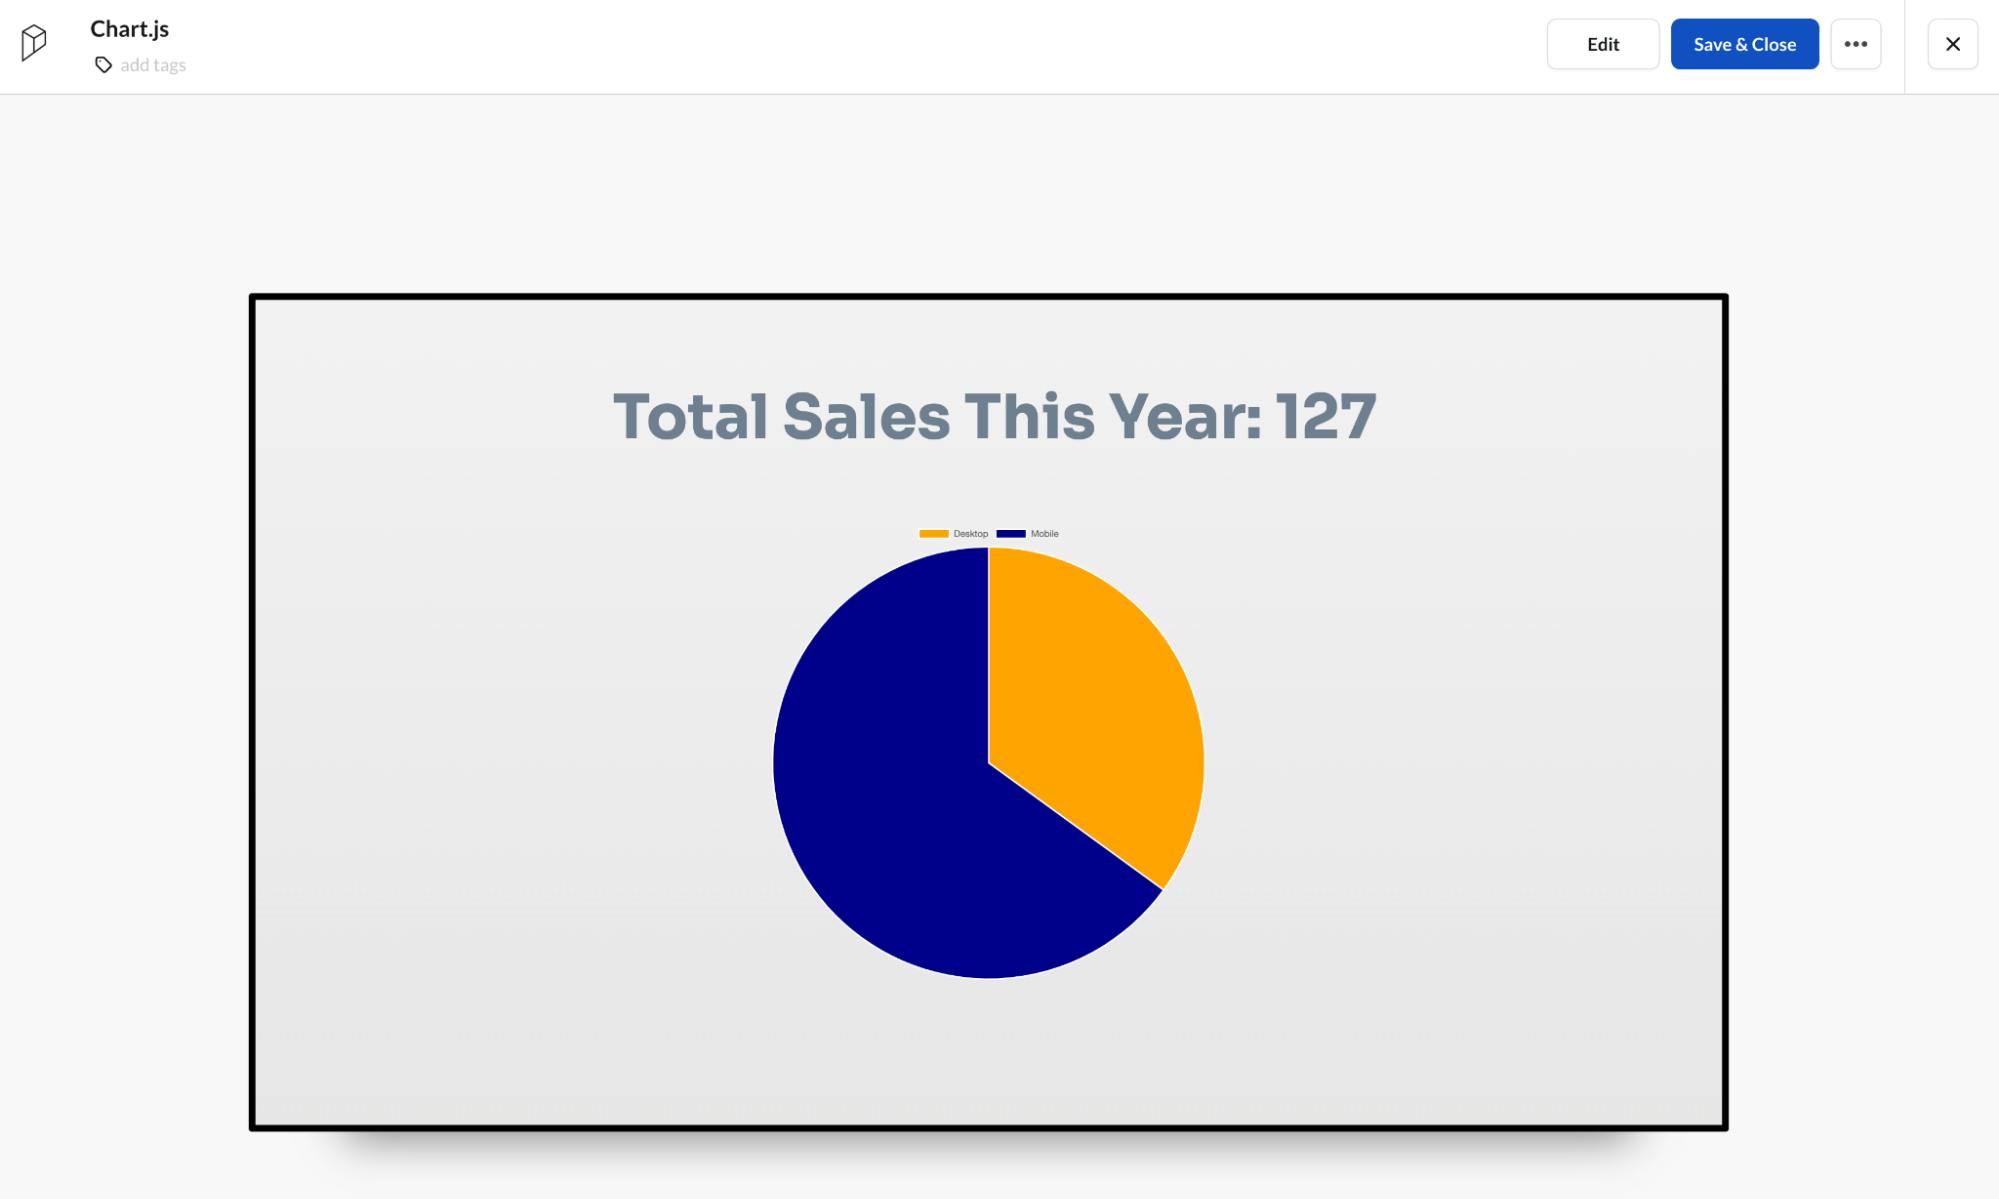Toggle the Desktop legend label

(970, 534)
